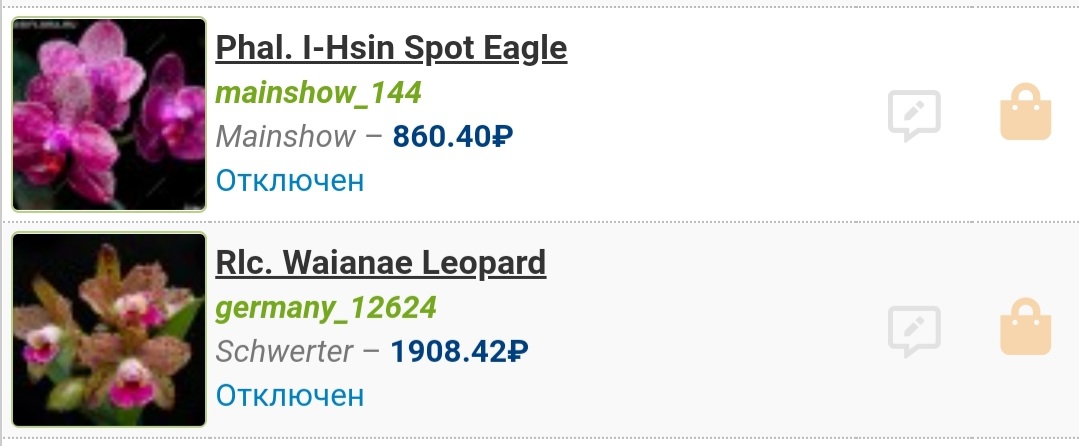The height and width of the screenshot is (446, 1080).
Task: Toggle the Отключен status of Spot Eagle
Action: [290, 181]
